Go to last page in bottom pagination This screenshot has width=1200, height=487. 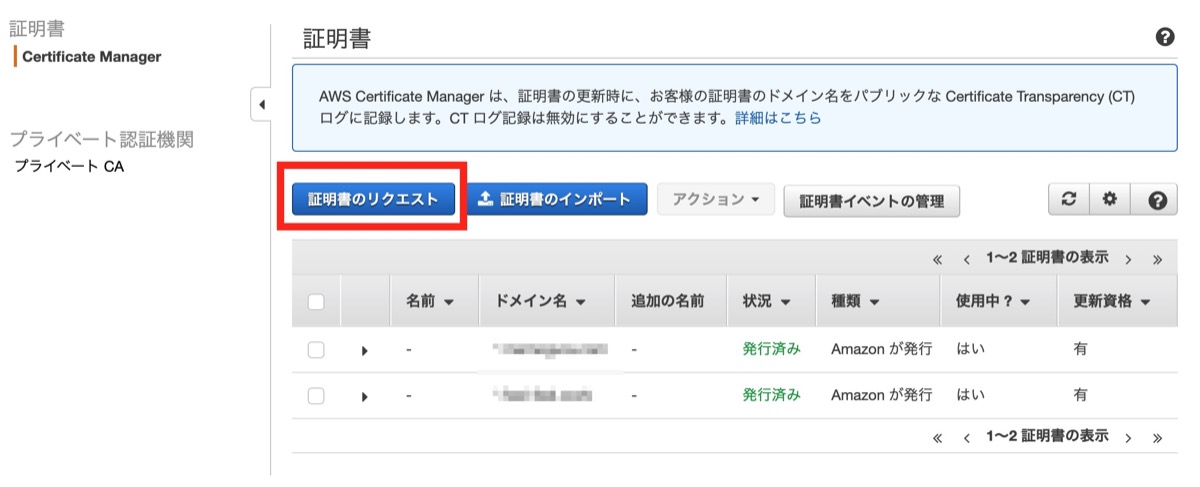click(1157, 438)
